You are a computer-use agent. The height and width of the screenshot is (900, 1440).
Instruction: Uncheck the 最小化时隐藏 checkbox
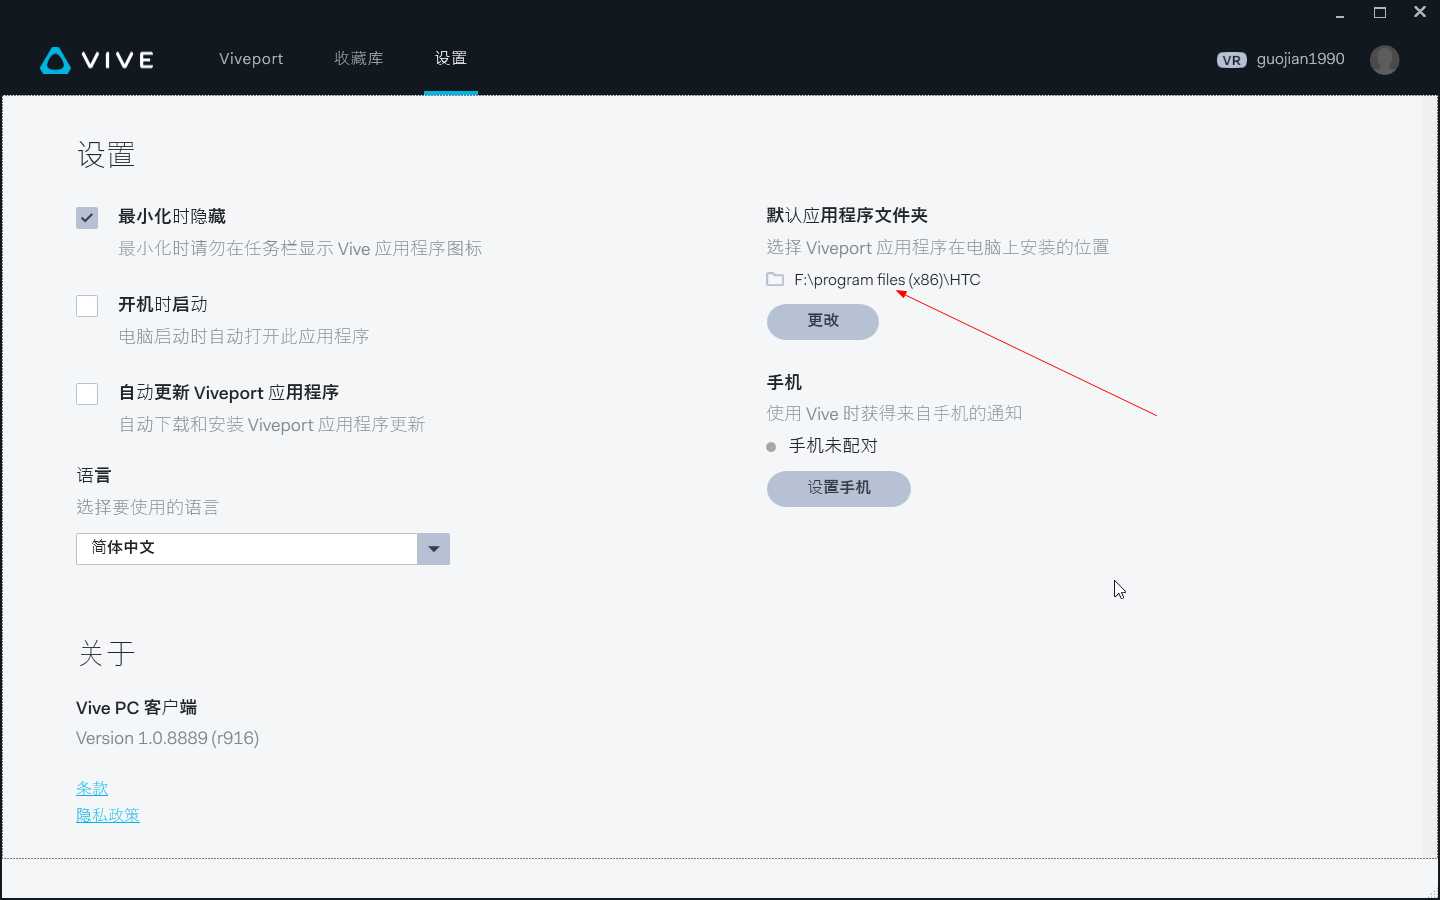87,218
